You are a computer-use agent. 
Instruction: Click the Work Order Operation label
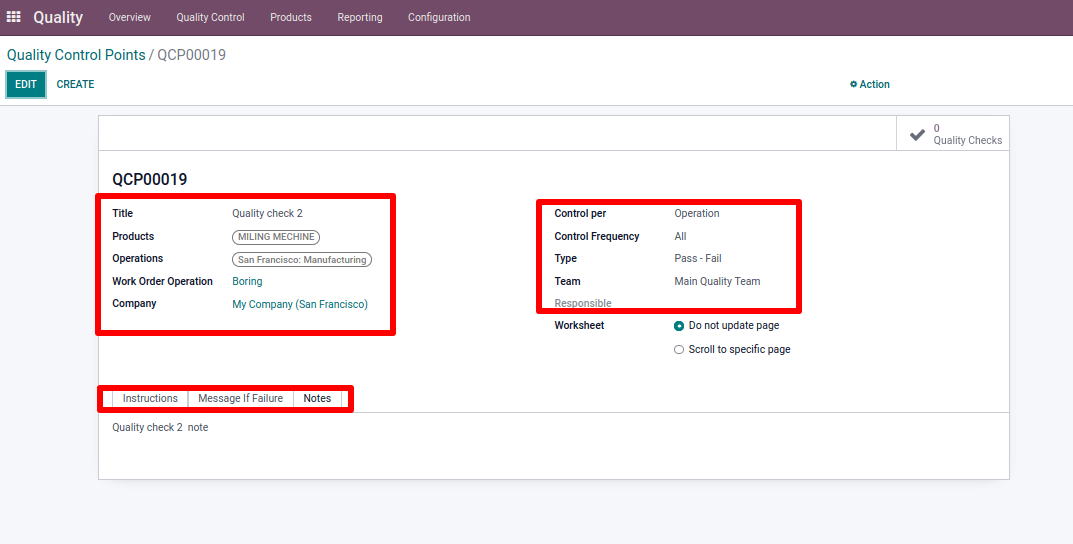162,281
